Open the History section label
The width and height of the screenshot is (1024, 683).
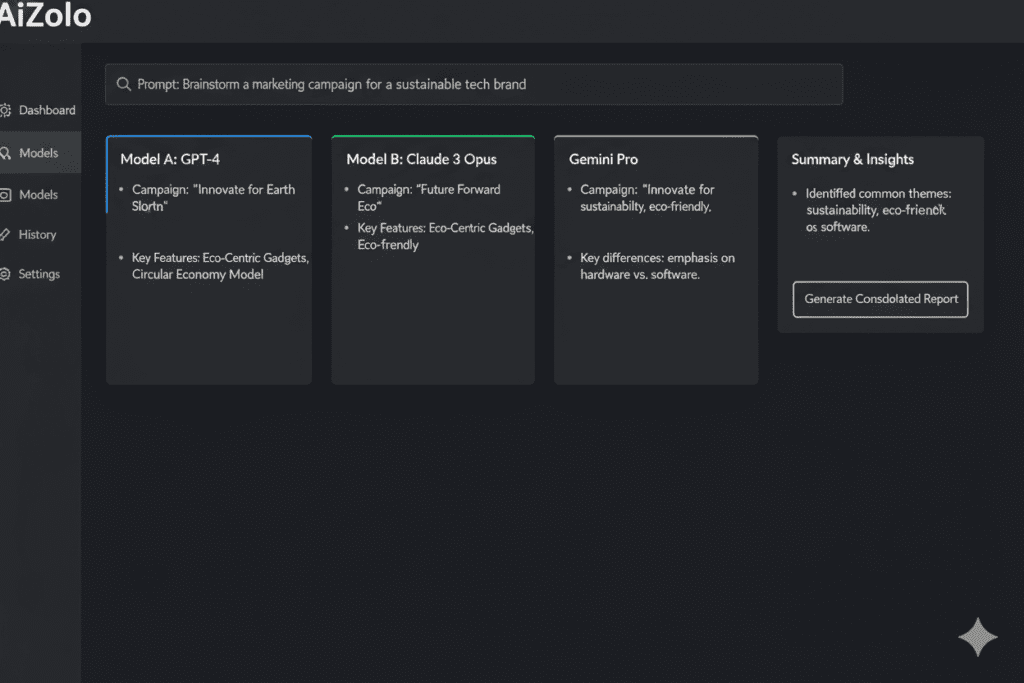point(38,234)
